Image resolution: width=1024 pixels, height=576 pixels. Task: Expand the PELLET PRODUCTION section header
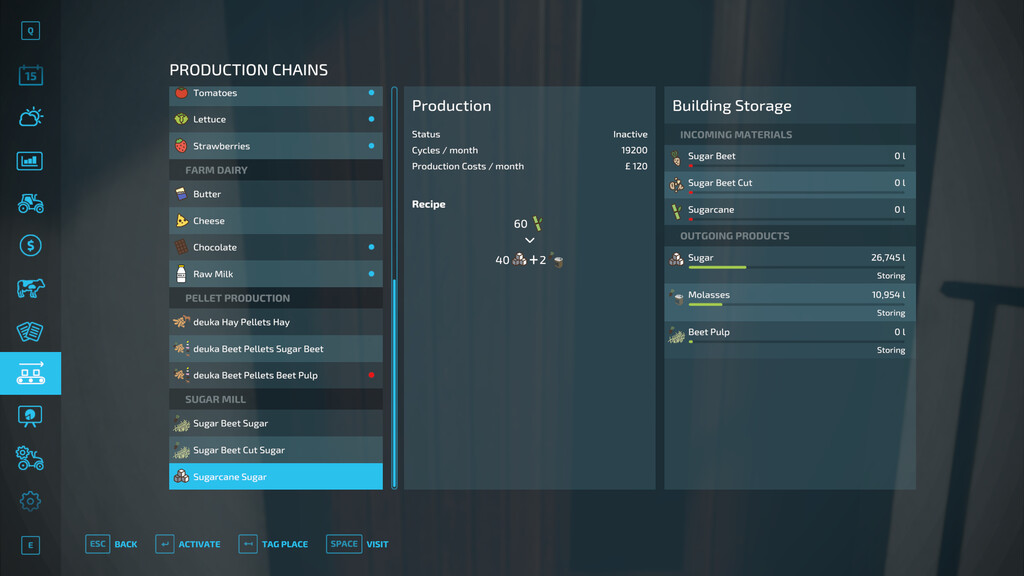click(275, 297)
